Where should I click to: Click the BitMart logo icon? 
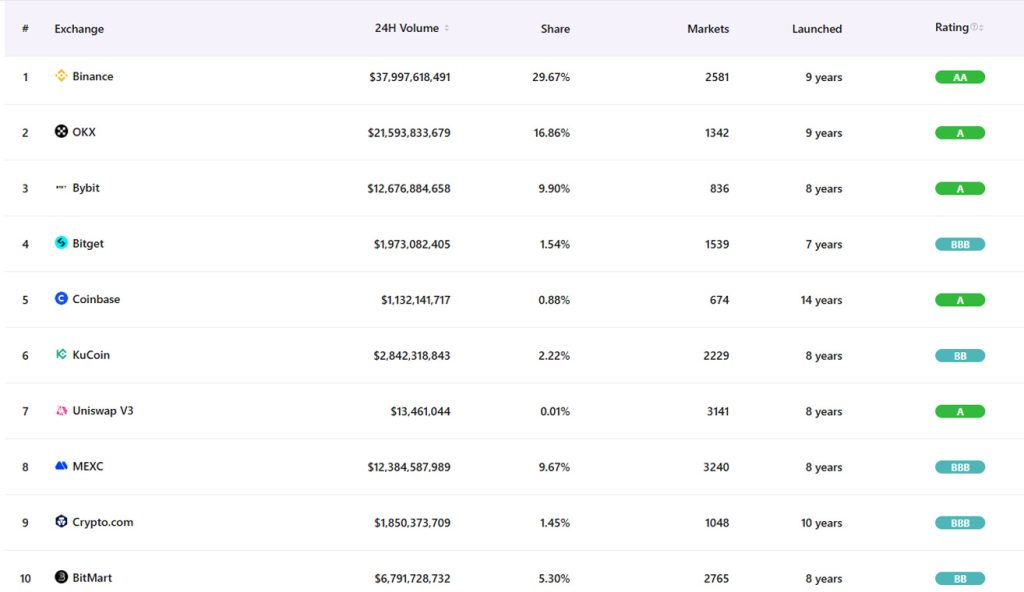coord(61,577)
